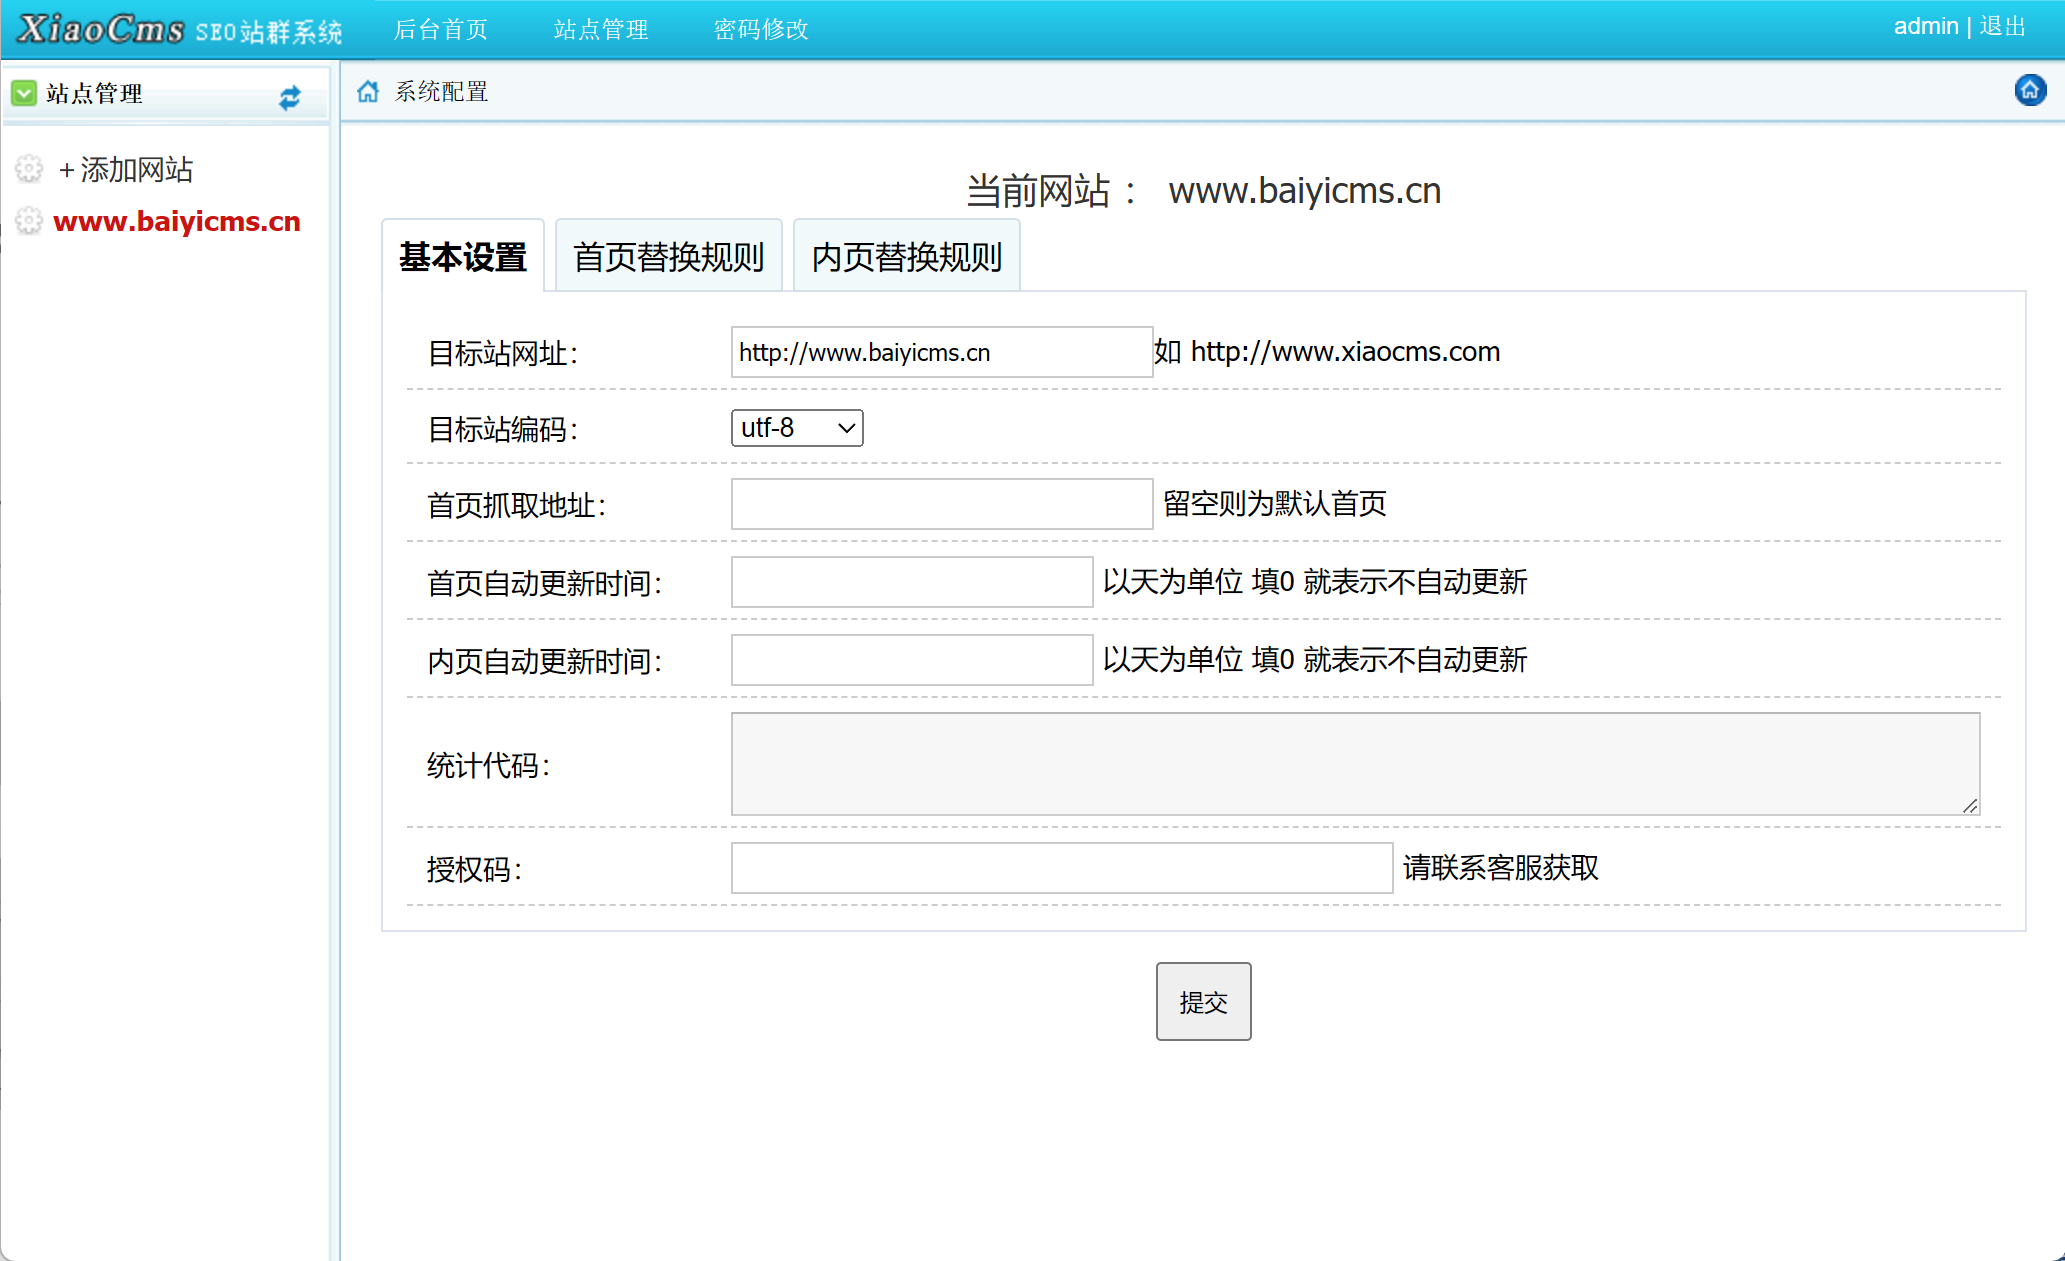
Task: Click the blue refresh arrows icon in sidebar
Action: click(290, 97)
